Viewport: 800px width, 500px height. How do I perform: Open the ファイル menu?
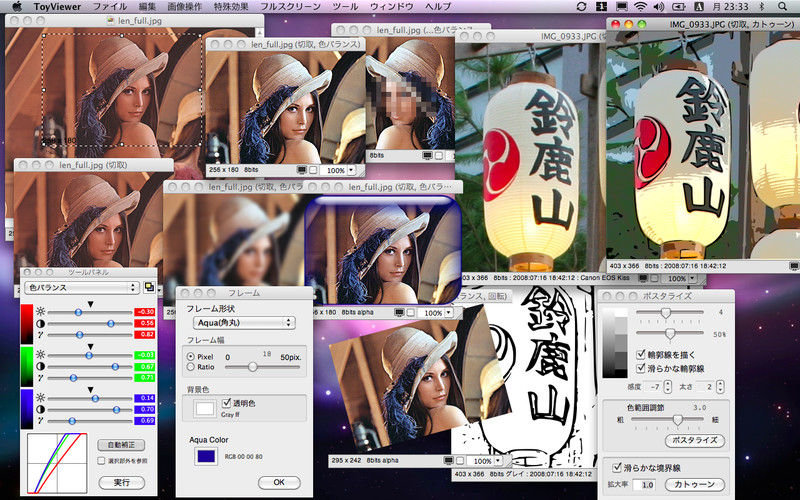pos(110,7)
